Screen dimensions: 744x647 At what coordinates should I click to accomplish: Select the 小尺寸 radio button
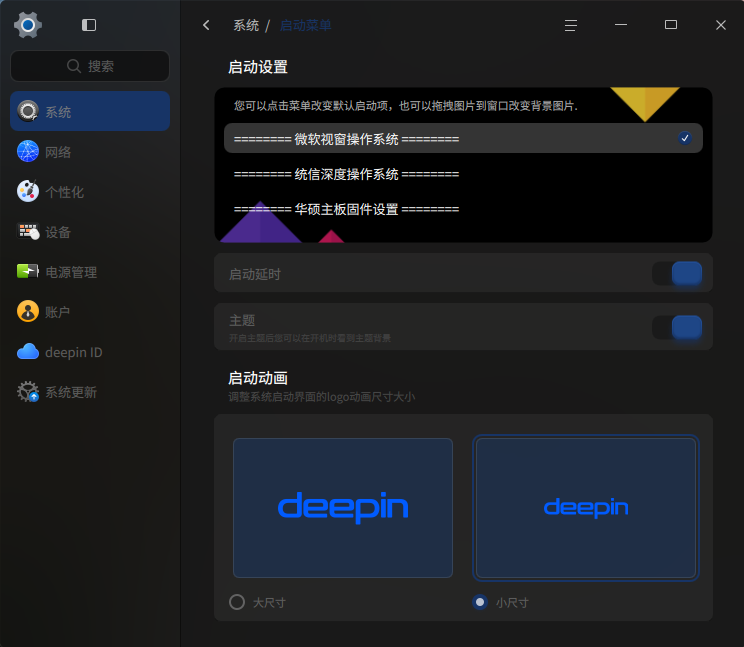pos(480,602)
